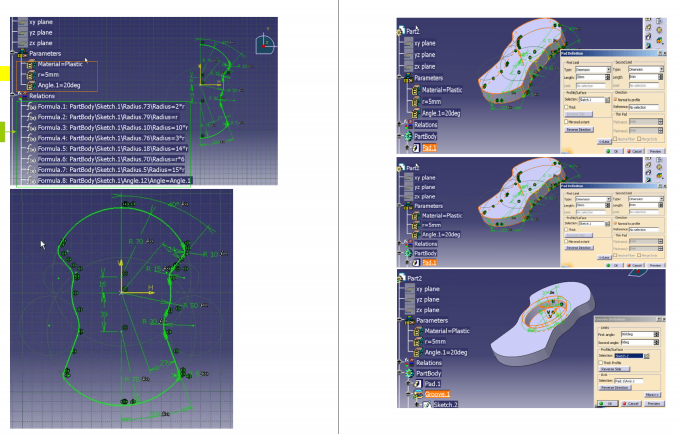Step First Limit Length spinner in top Pad dialog
Viewport: 679px width, 434px height.
click(607, 77)
